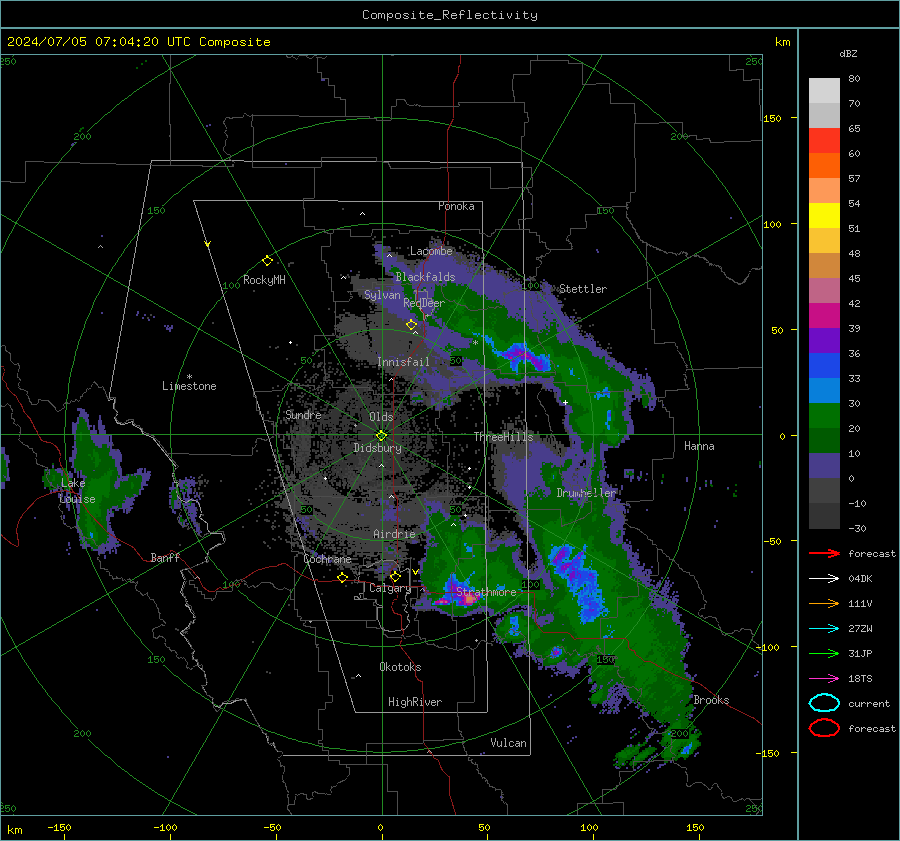Click the red forecast ellipse legend symbol
The width and height of the screenshot is (900, 841).
(824, 728)
